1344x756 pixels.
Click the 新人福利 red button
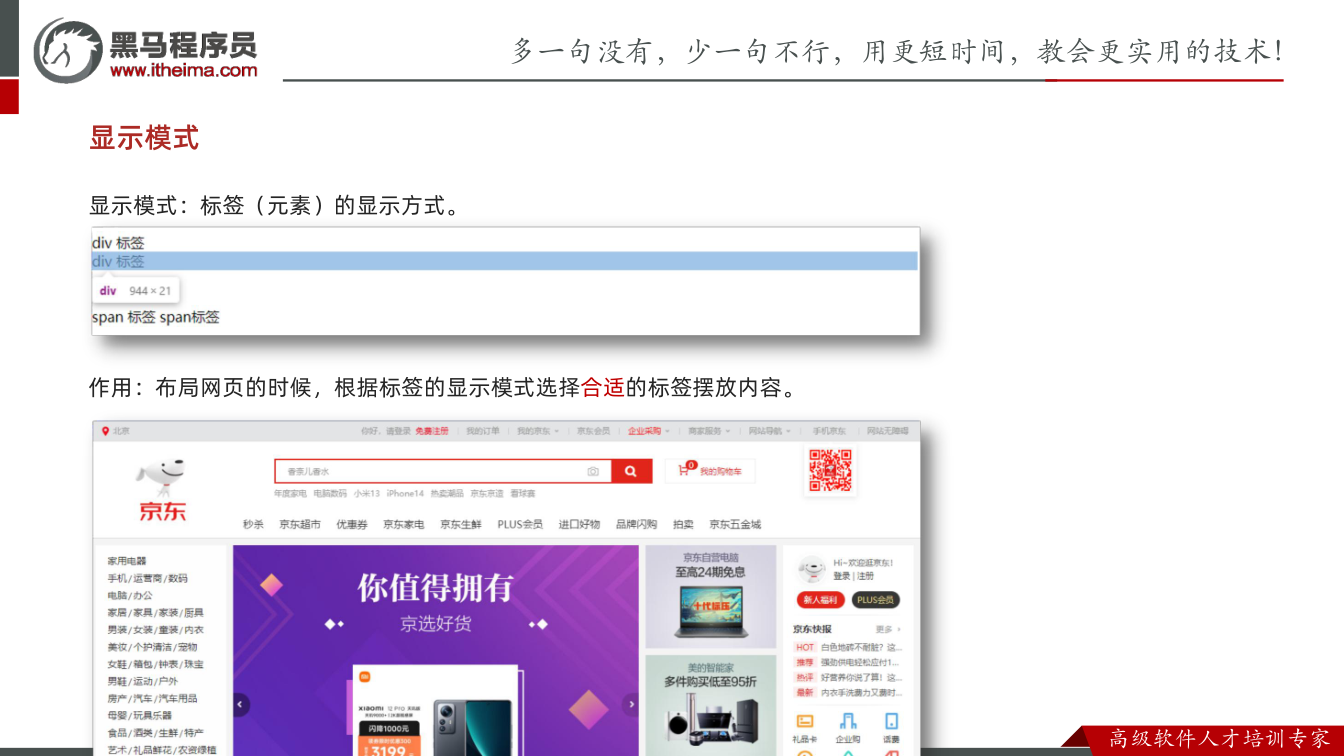point(820,600)
